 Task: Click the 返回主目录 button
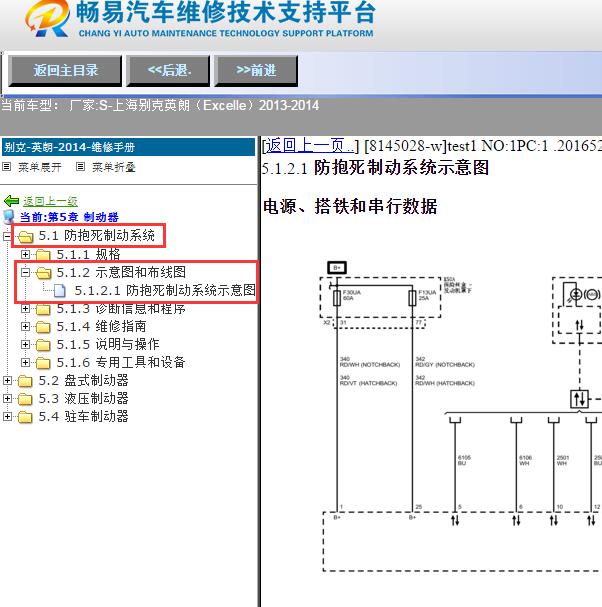pos(65,70)
